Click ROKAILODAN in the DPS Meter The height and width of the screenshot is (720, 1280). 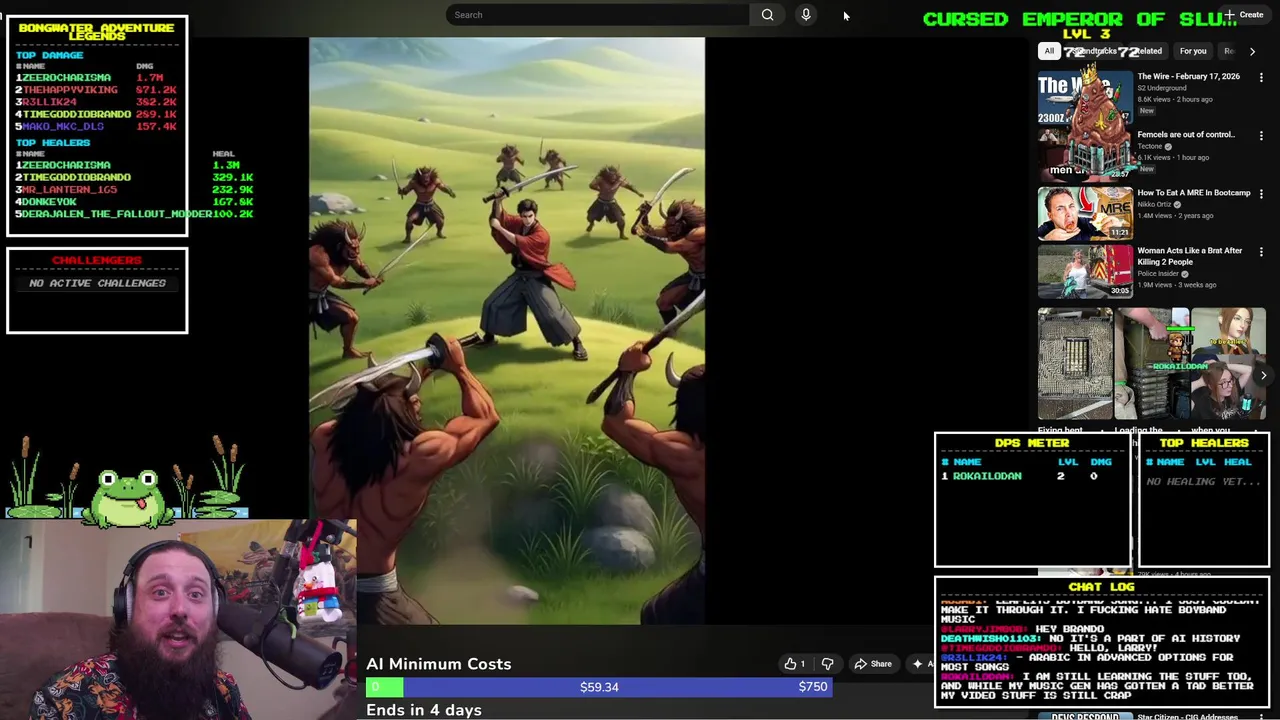(x=987, y=476)
